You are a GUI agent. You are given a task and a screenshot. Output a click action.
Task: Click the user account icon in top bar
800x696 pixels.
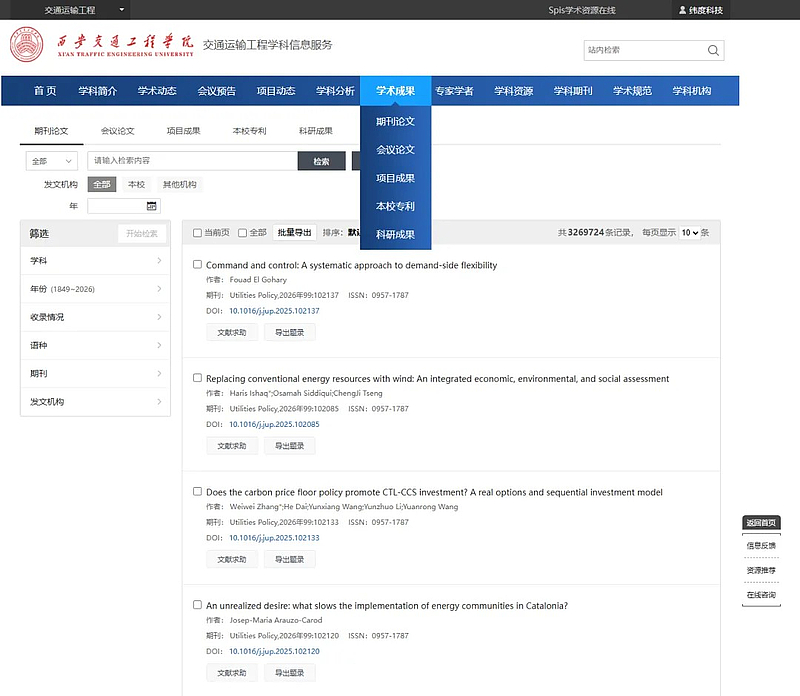682,10
